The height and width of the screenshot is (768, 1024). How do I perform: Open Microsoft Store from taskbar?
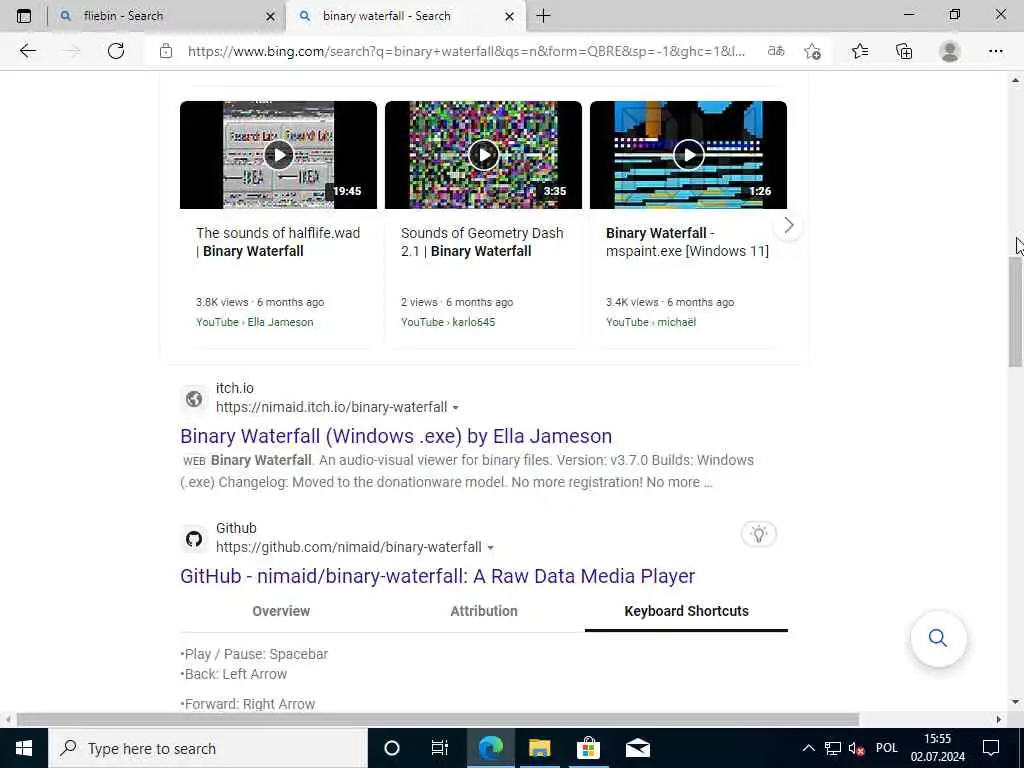(588, 748)
